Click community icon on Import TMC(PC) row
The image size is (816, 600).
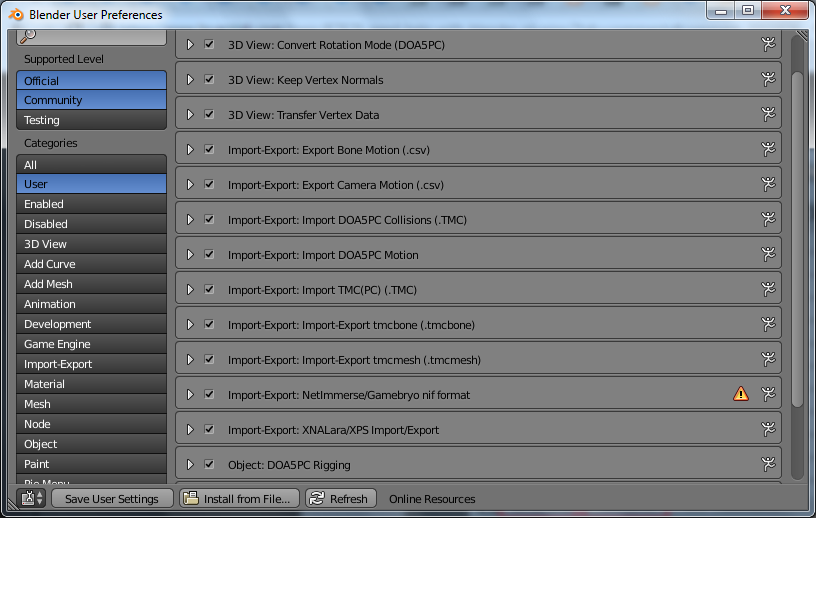768,289
